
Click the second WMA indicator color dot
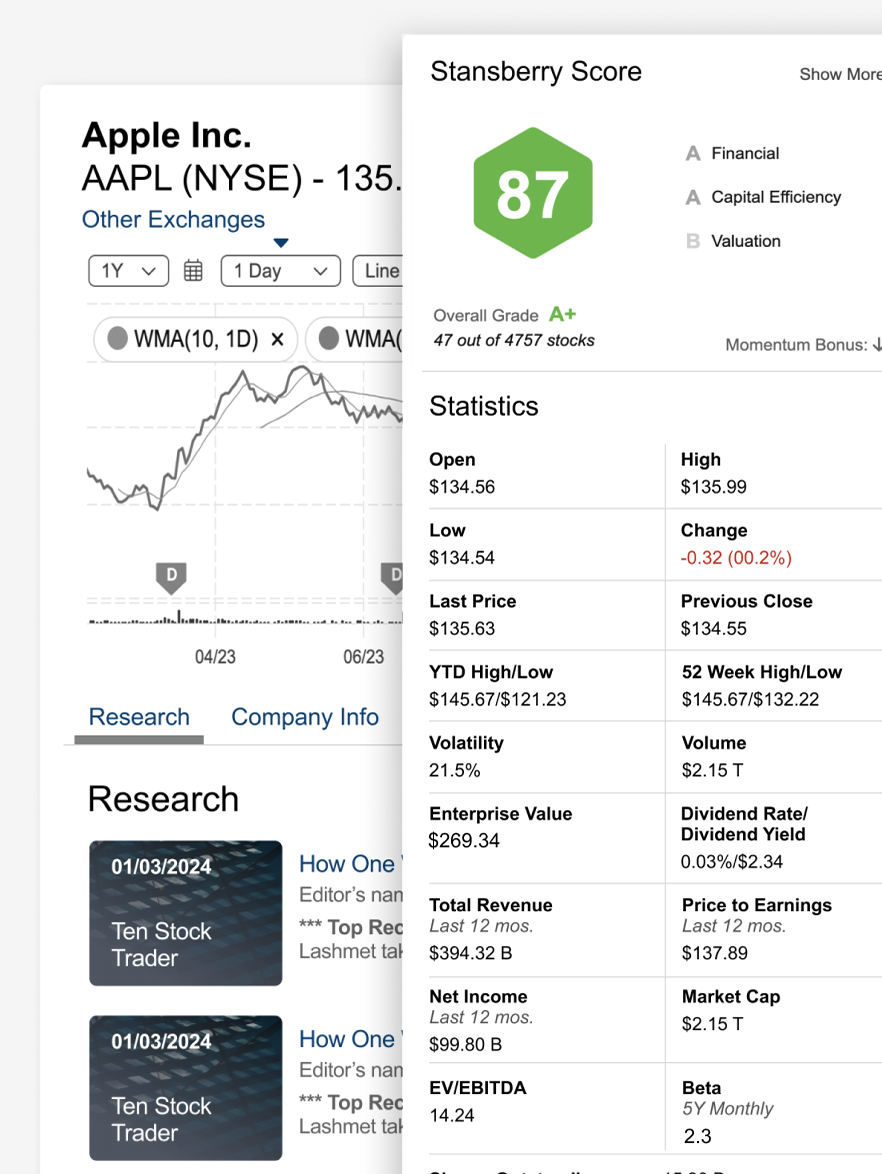point(329,338)
